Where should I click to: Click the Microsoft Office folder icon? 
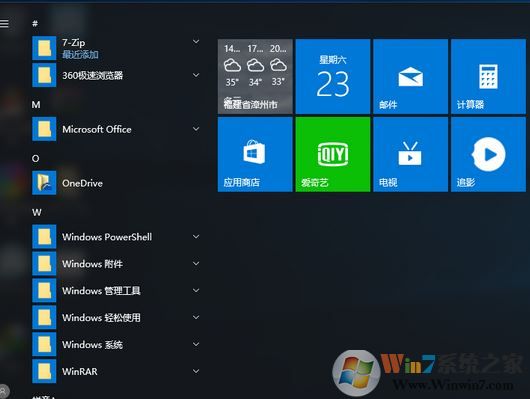[44, 129]
